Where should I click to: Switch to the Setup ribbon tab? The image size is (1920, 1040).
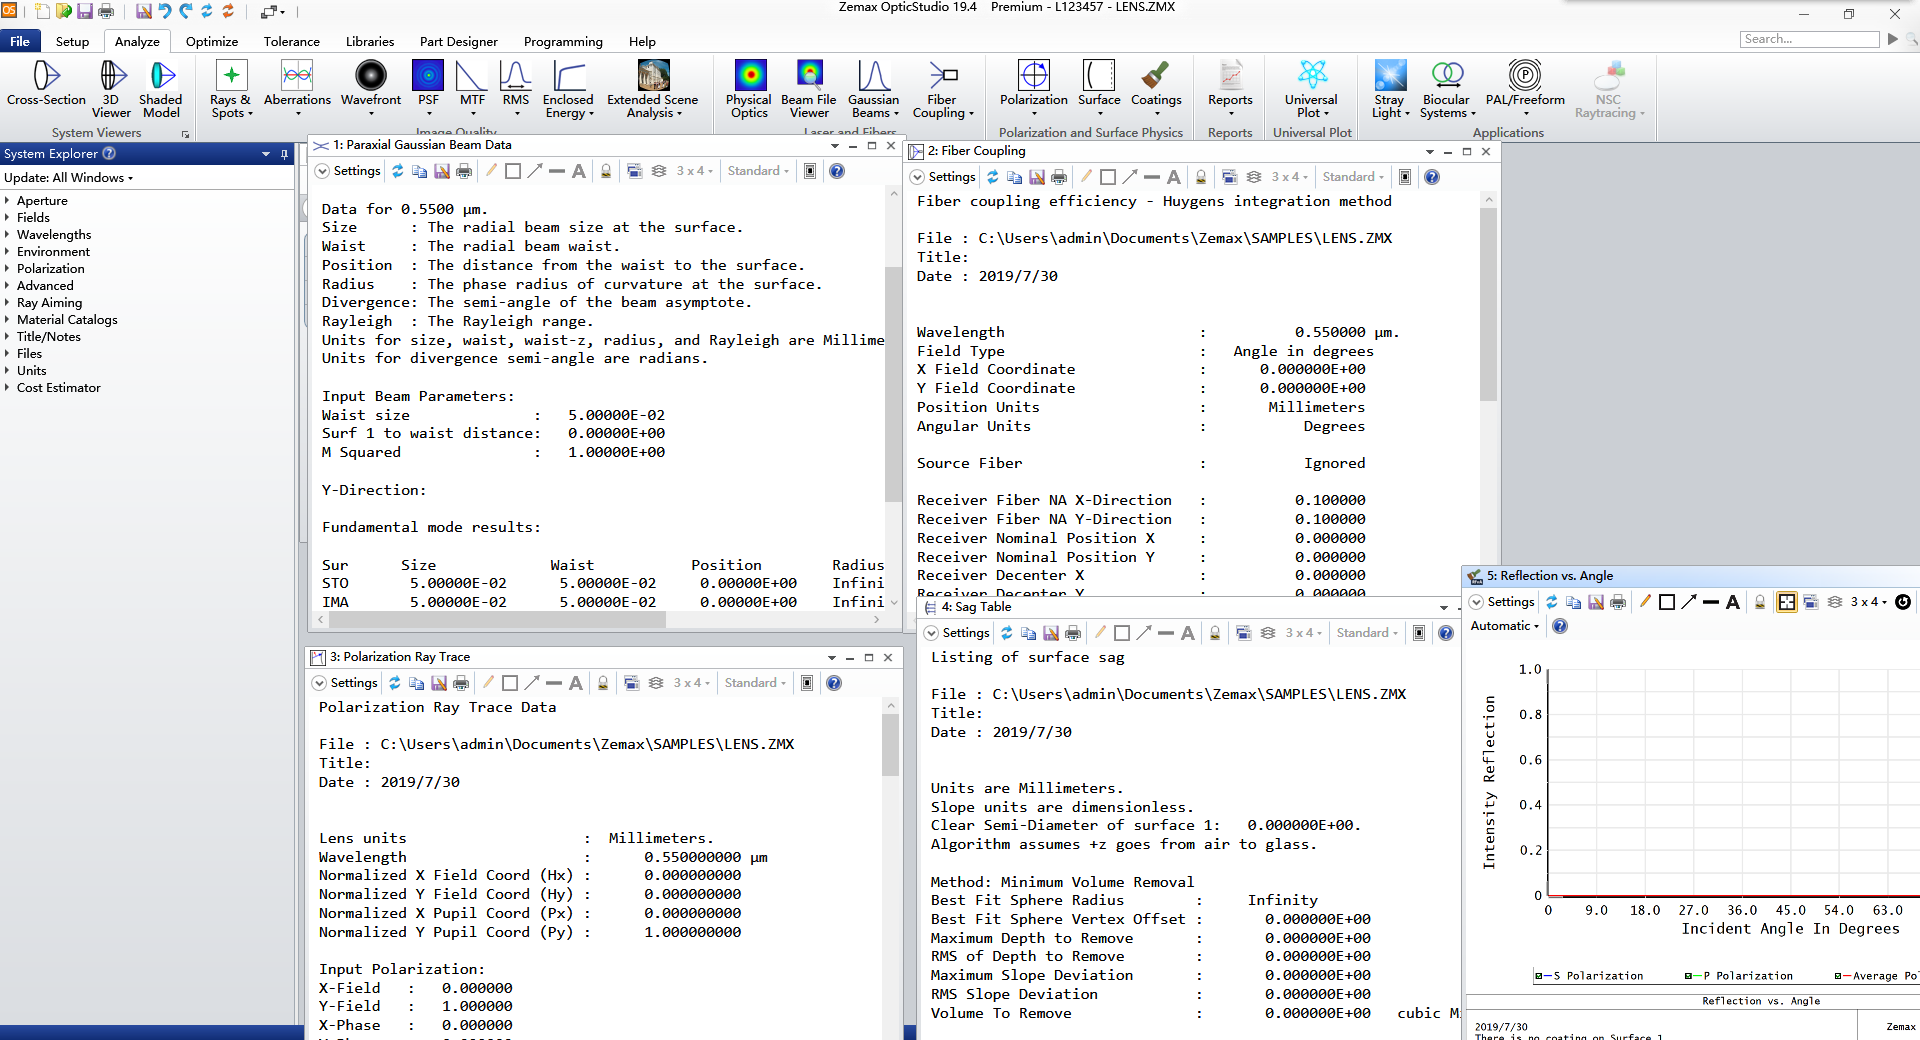pyautogui.click(x=72, y=41)
